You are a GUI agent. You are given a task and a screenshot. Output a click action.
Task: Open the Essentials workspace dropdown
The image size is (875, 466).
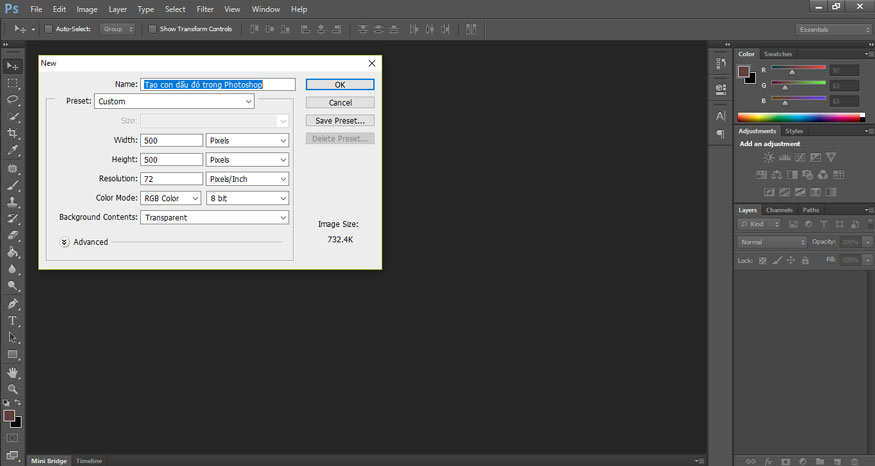click(x=833, y=30)
